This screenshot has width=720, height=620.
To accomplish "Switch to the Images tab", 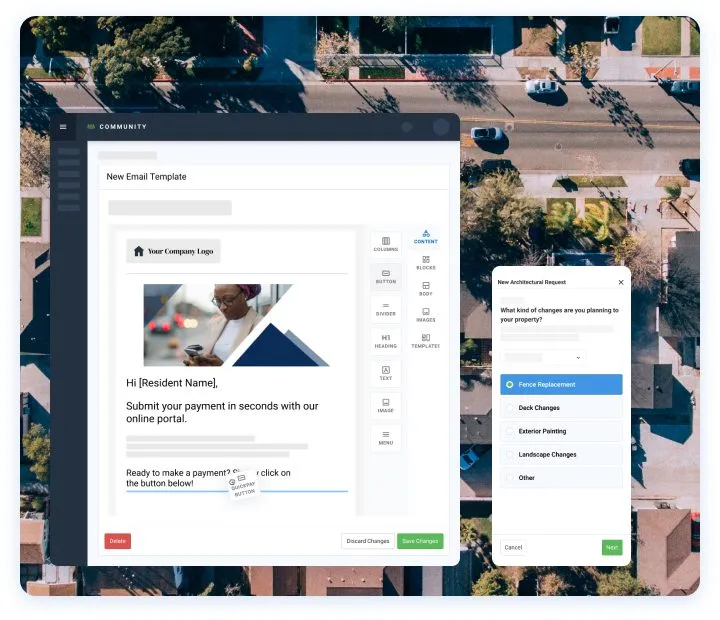I will click(x=426, y=315).
